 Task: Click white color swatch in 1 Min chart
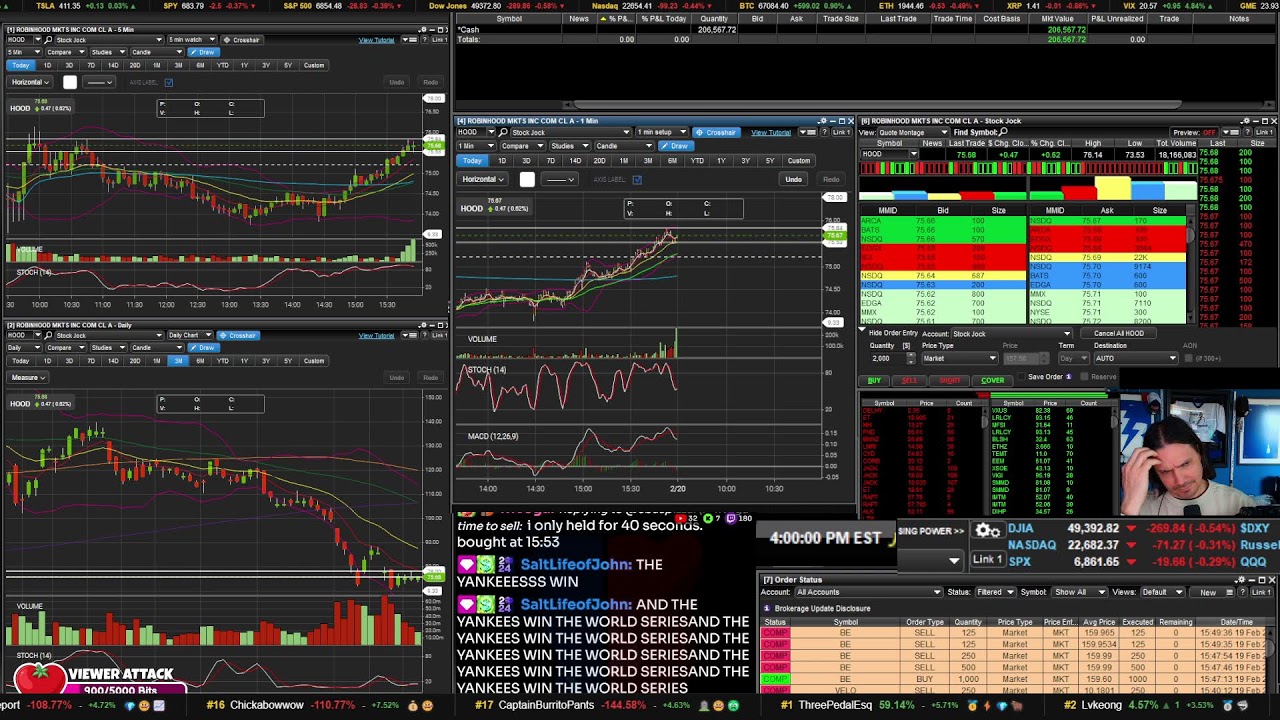527,179
